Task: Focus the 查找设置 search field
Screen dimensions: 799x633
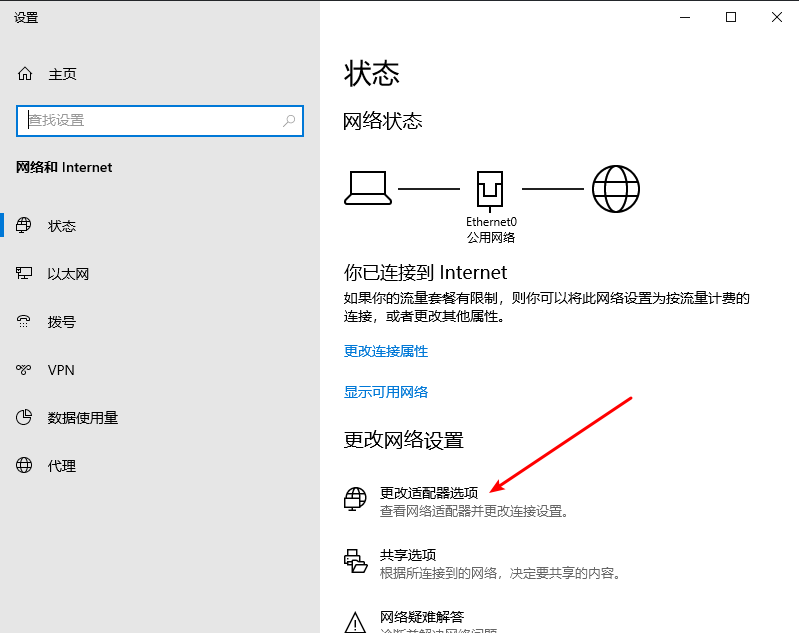Action: (x=160, y=121)
